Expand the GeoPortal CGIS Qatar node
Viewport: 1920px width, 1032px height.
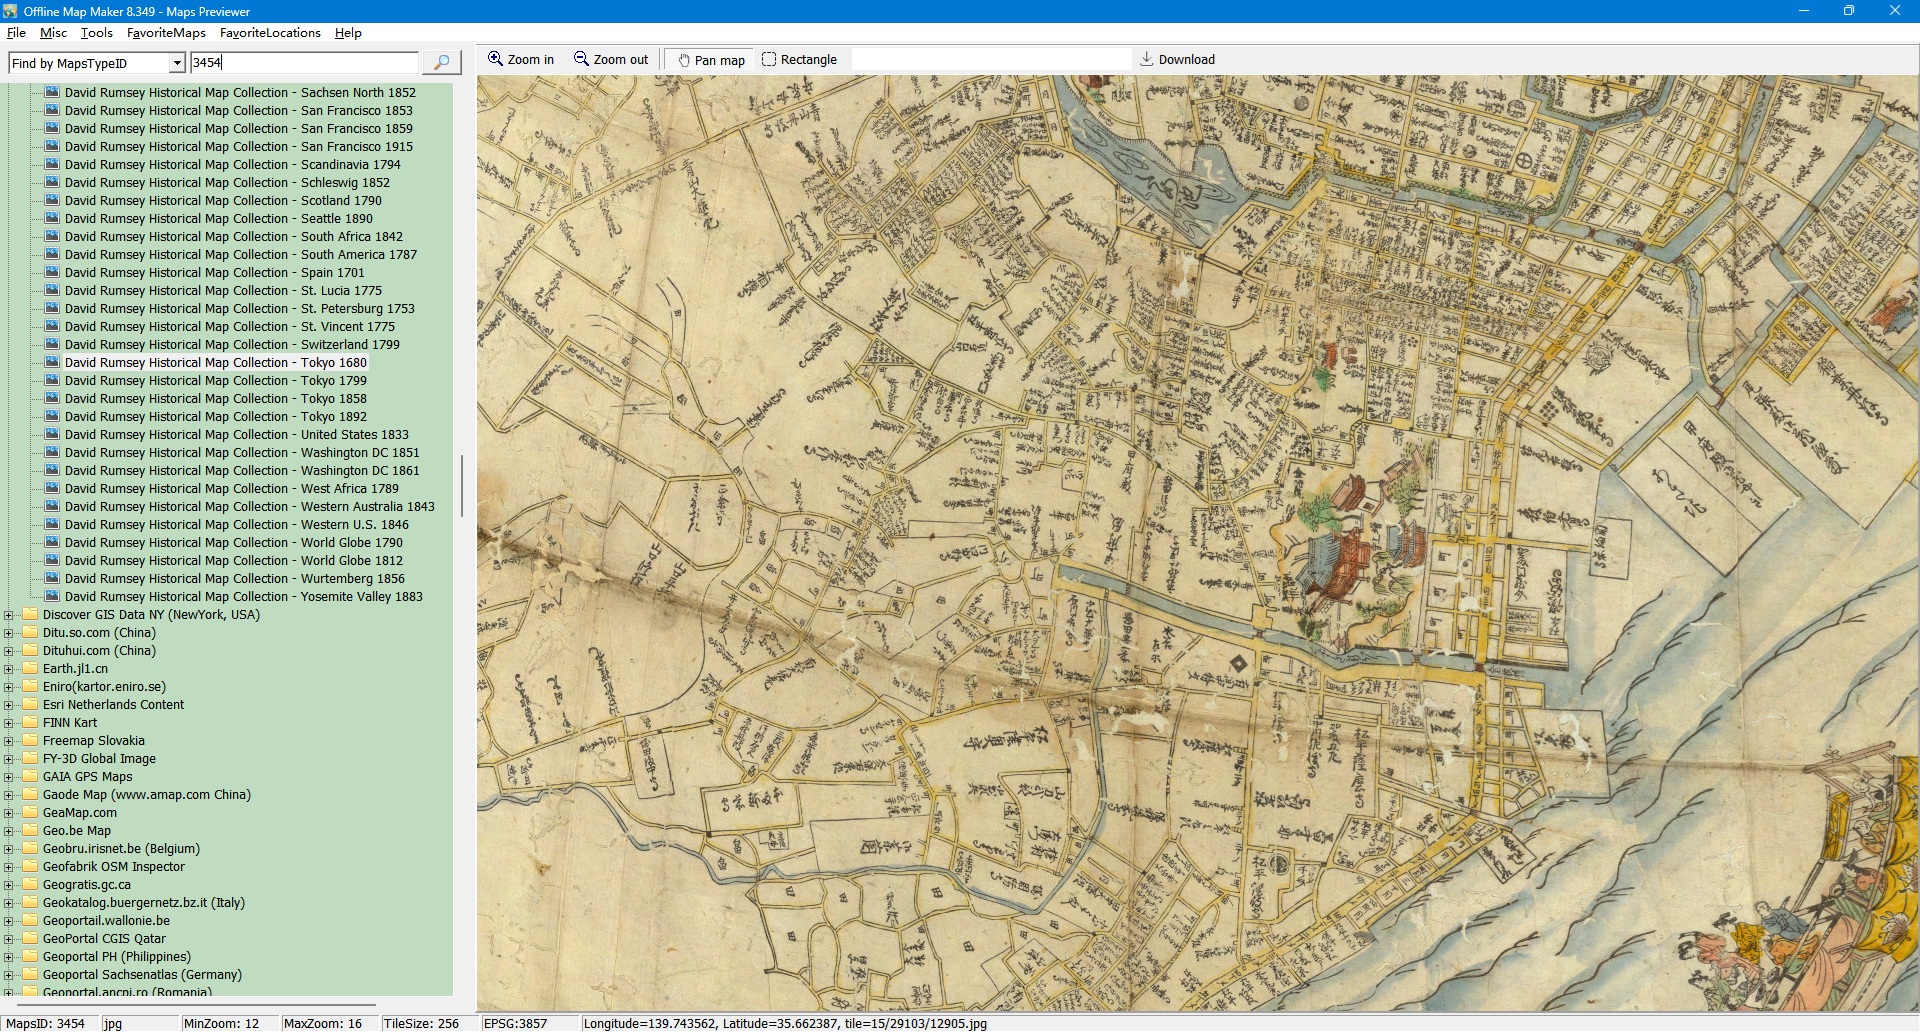(9, 939)
